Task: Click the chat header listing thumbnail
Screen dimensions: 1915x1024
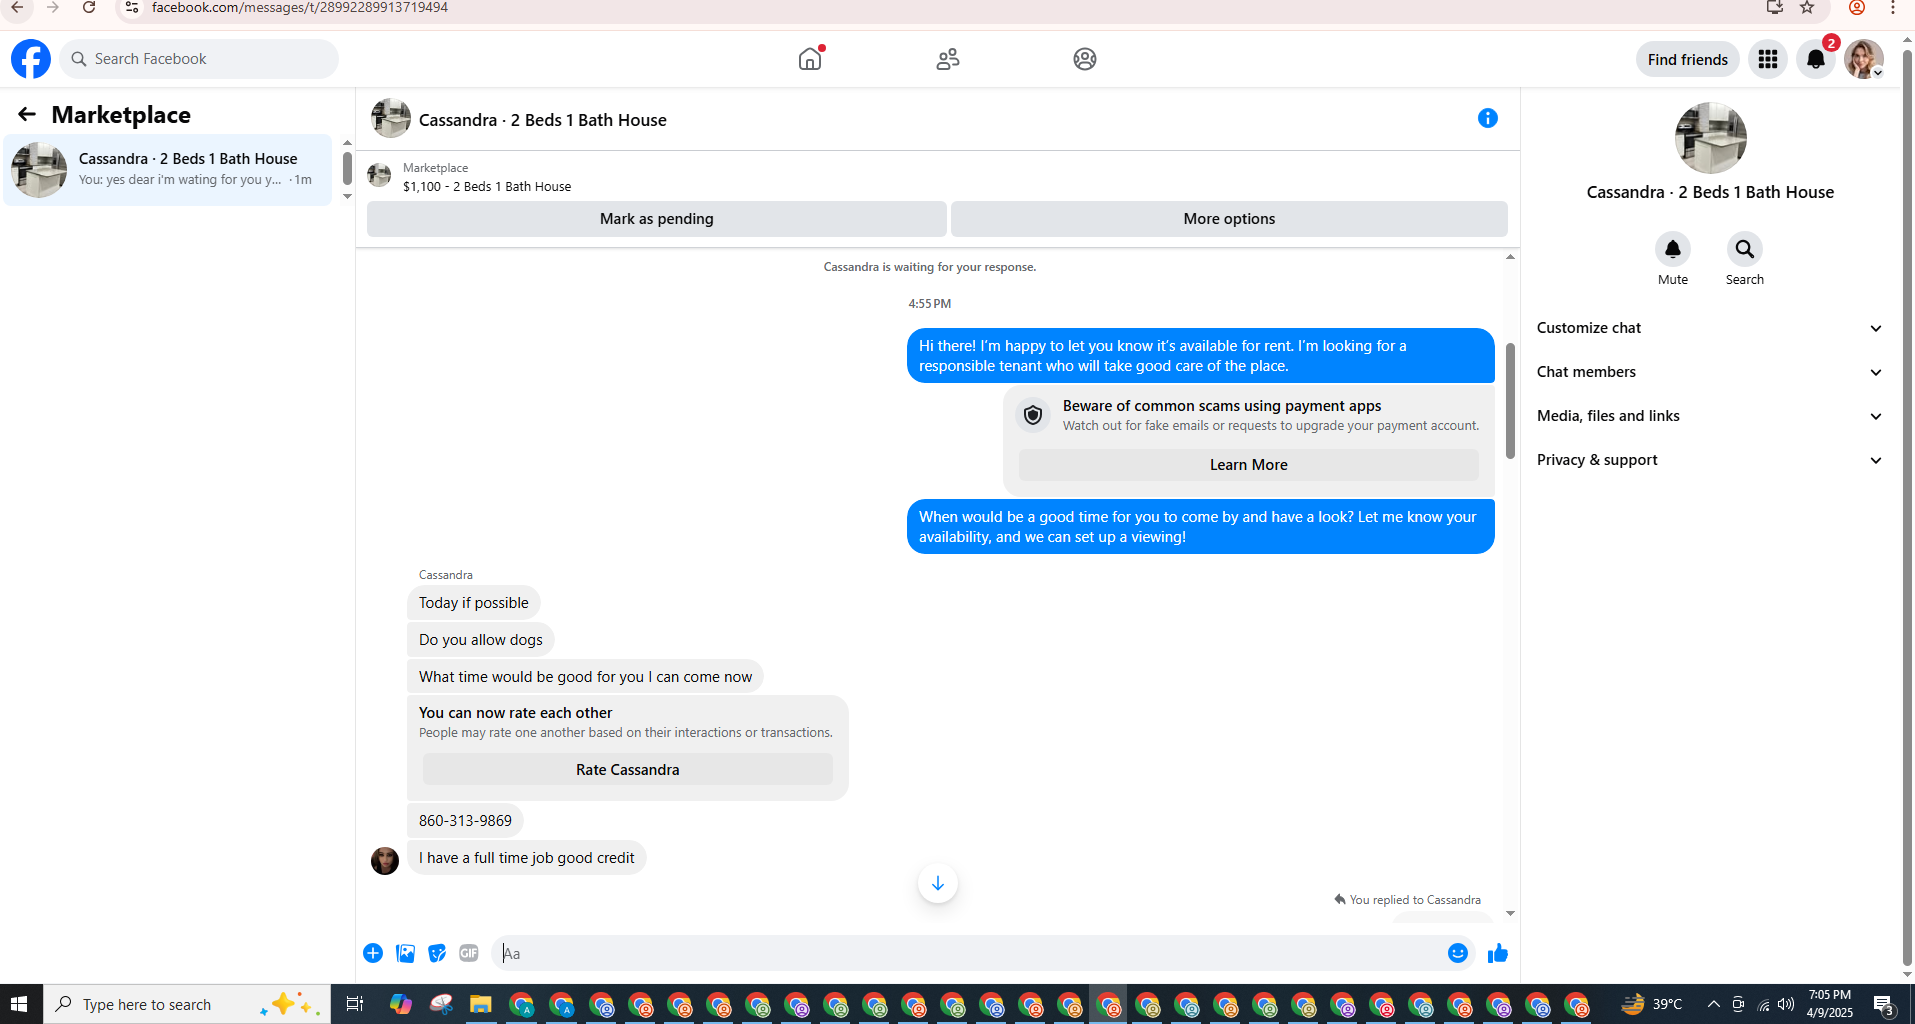Action: pyautogui.click(x=391, y=118)
